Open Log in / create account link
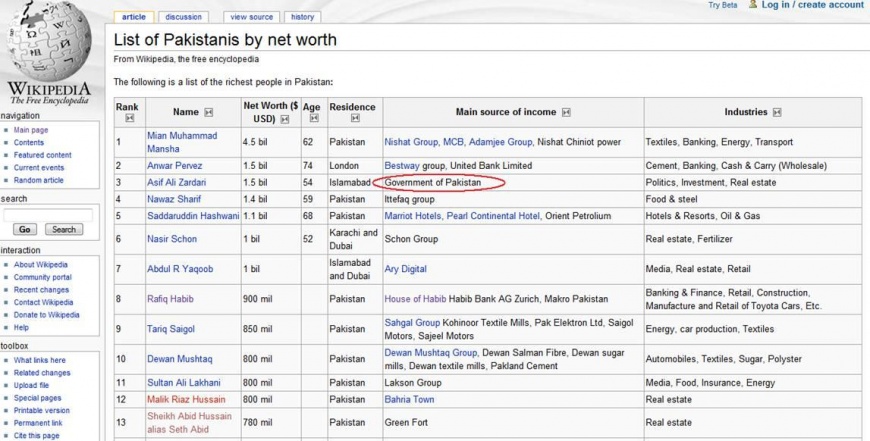This screenshot has height=441, width=870. 812,5
